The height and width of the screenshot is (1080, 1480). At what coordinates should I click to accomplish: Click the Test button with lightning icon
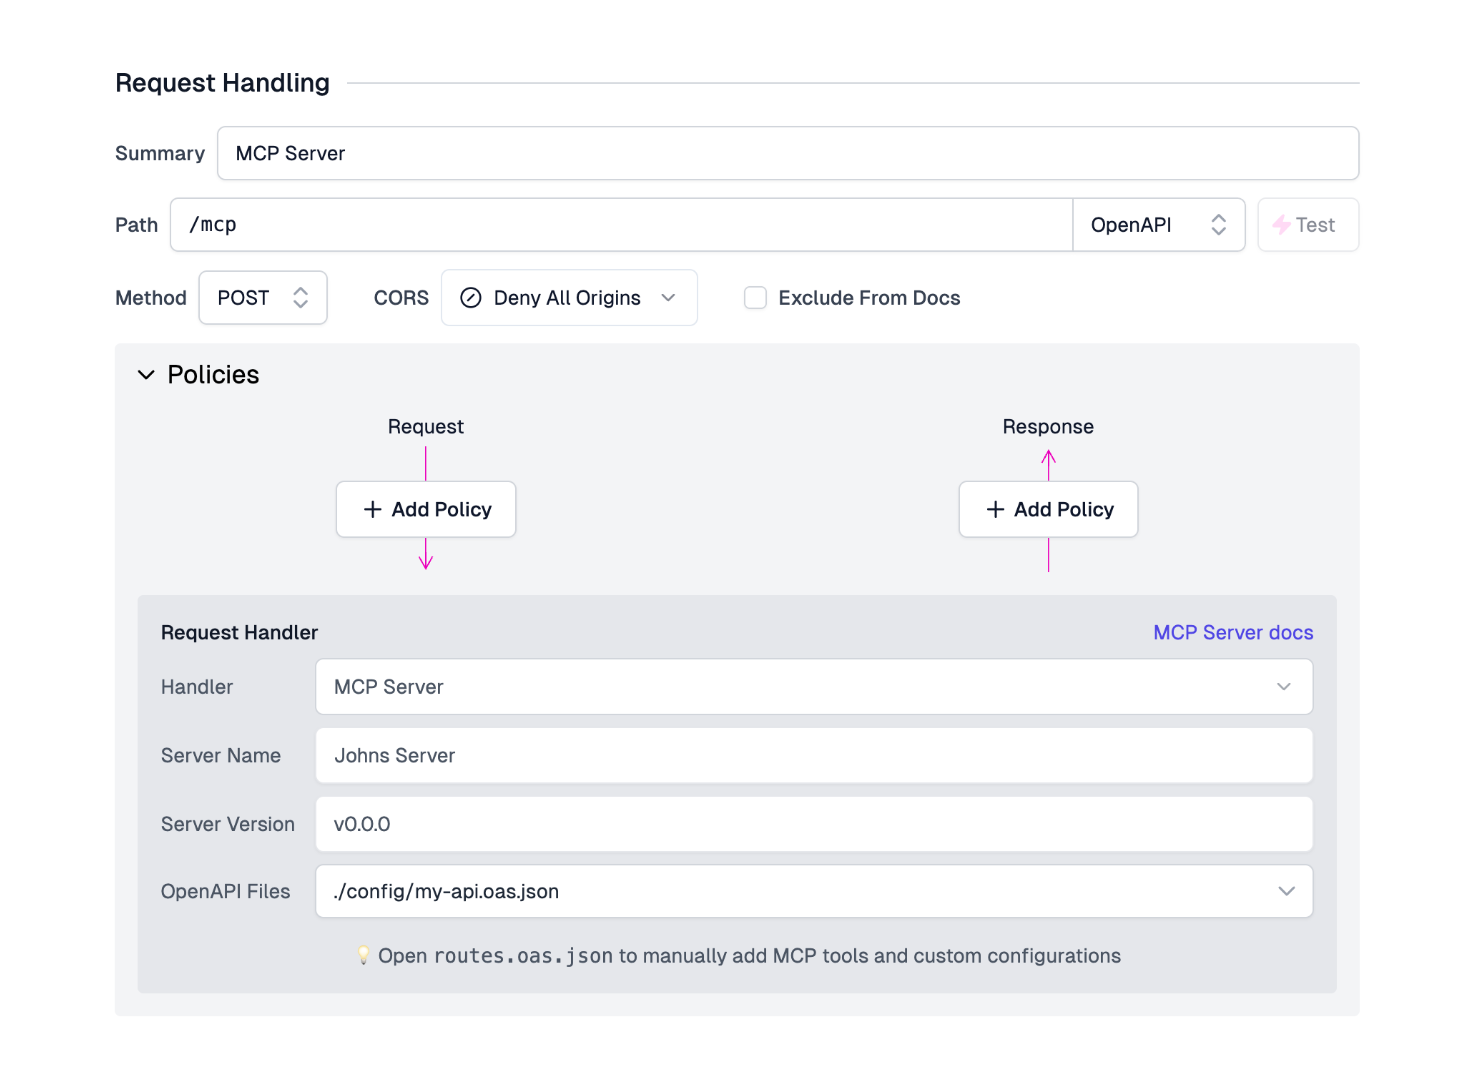pos(1307,225)
